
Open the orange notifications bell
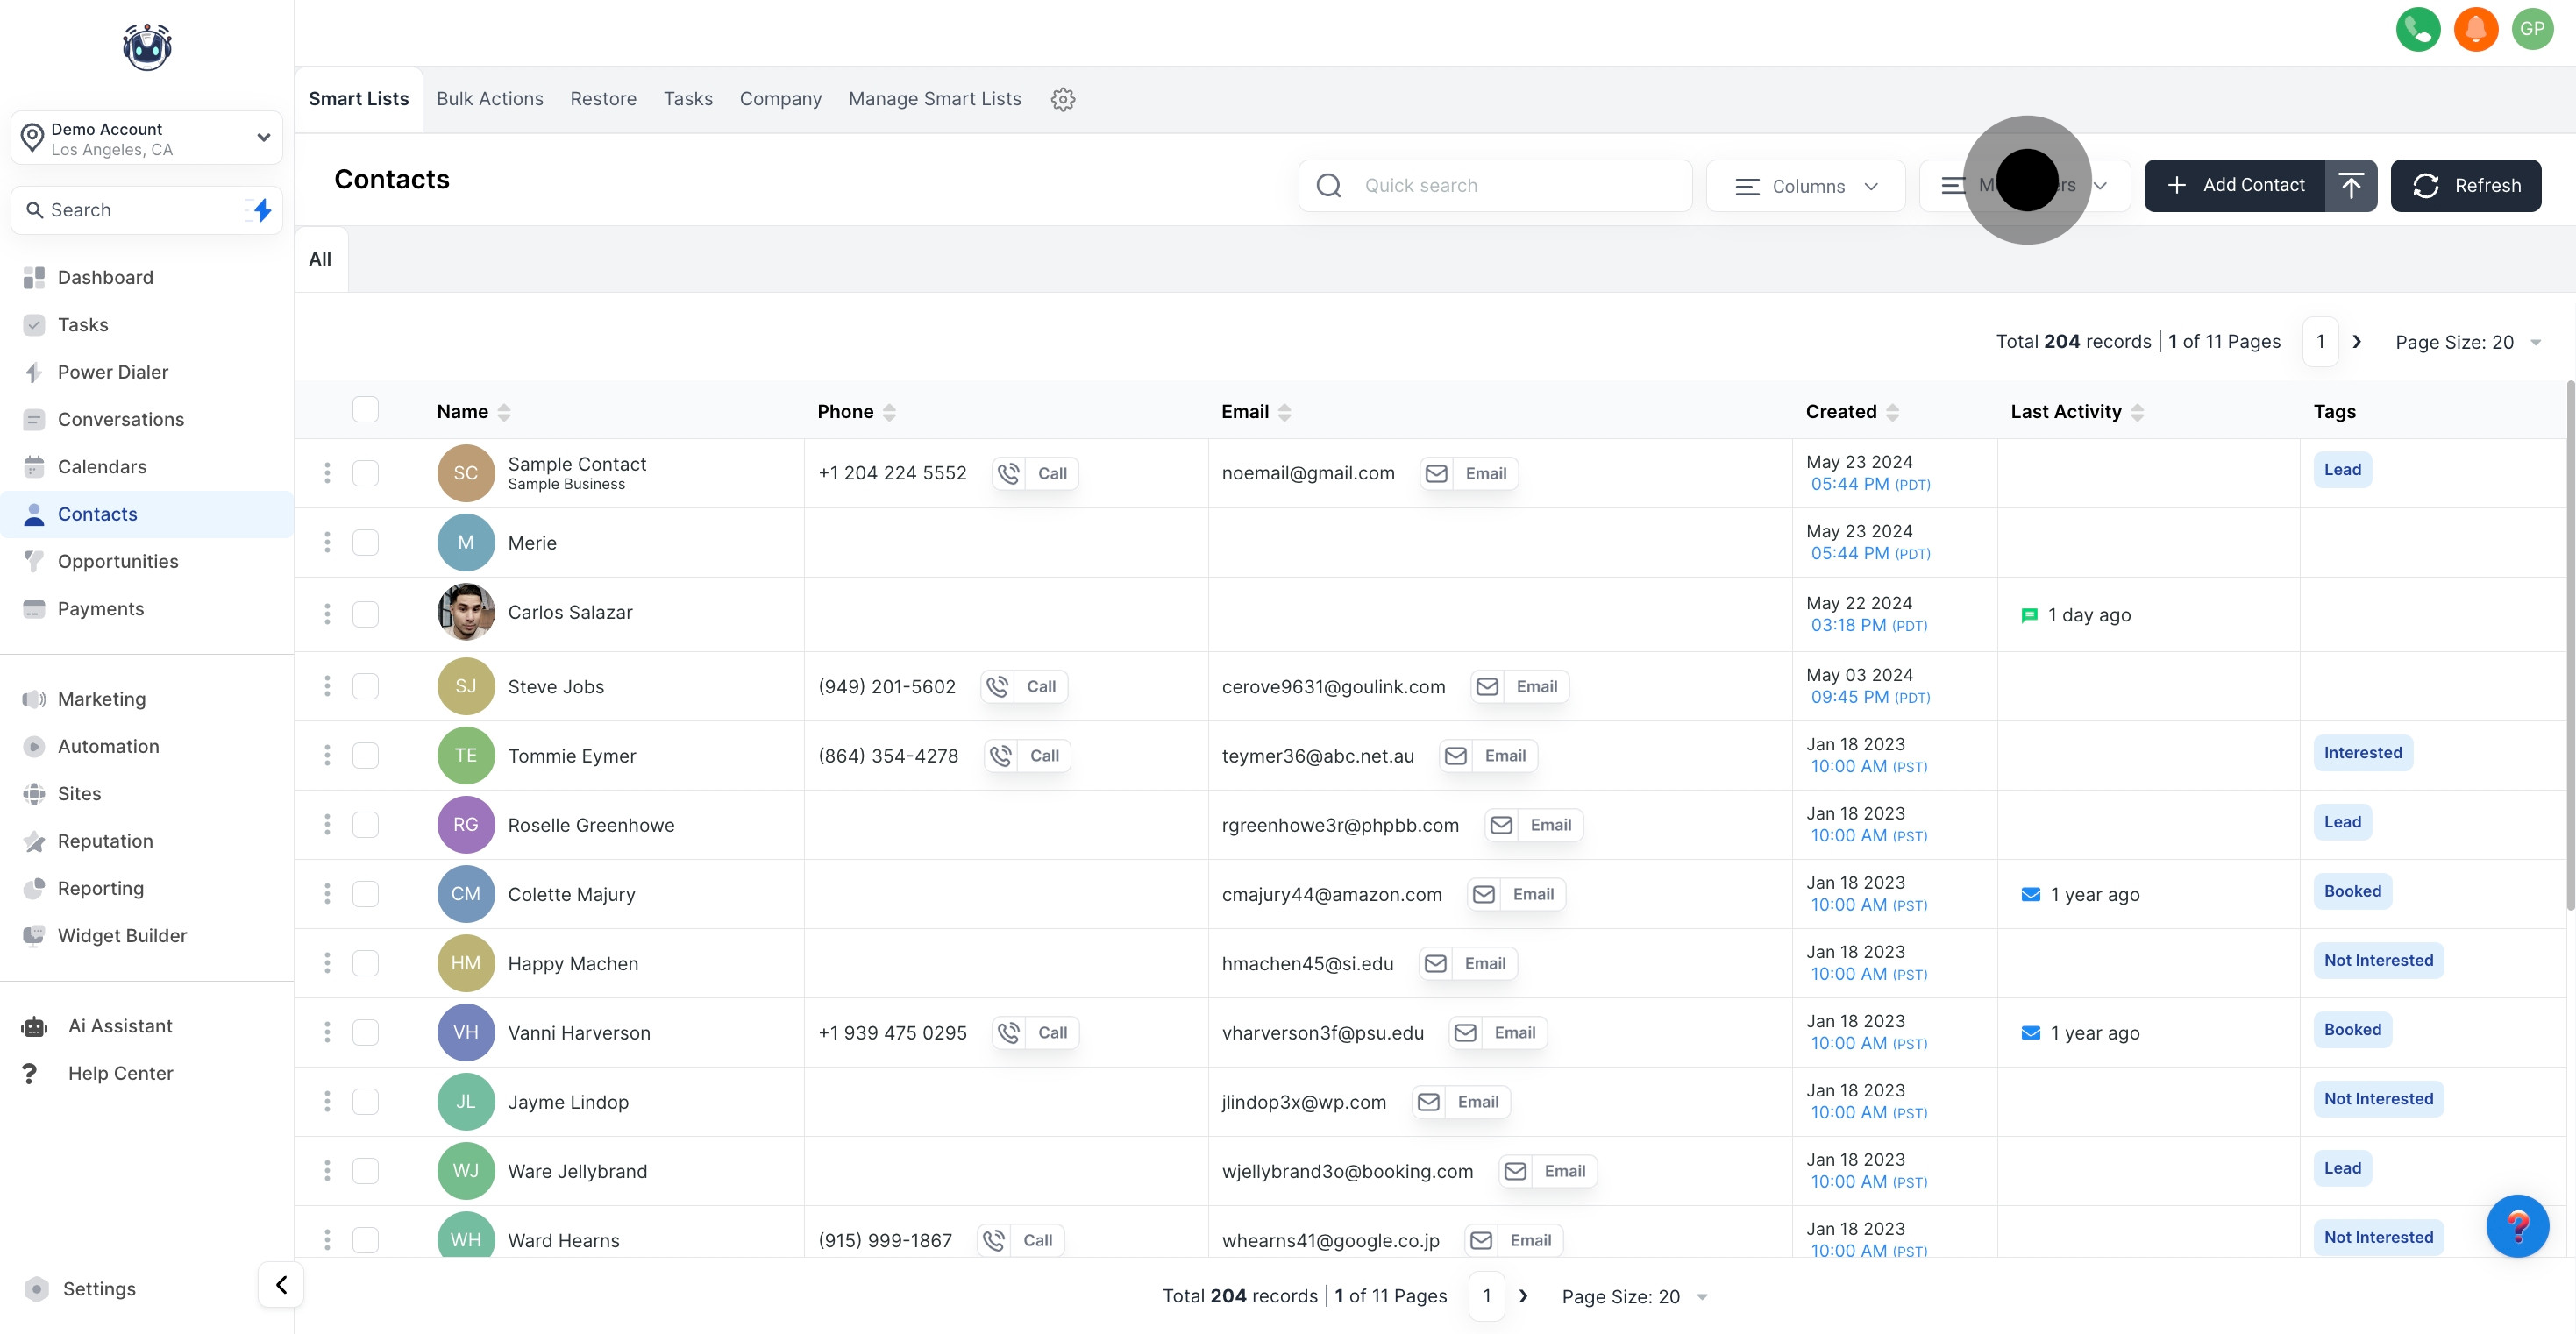(2475, 29)
